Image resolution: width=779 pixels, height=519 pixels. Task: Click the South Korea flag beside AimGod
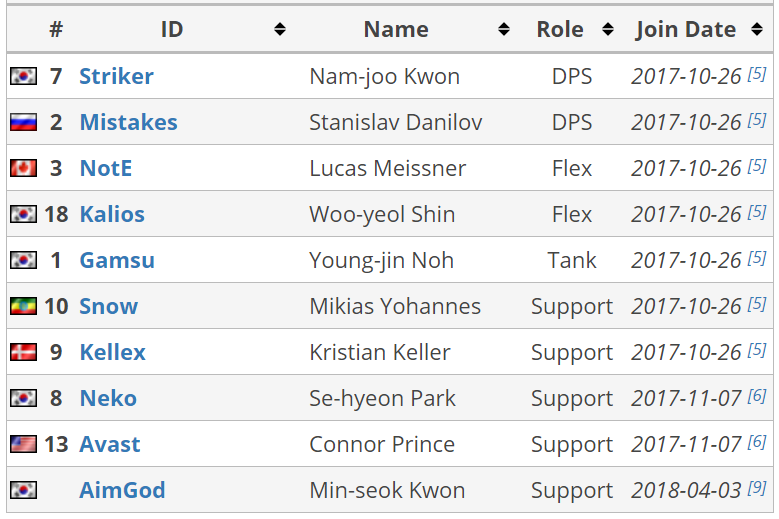point(23,490)
